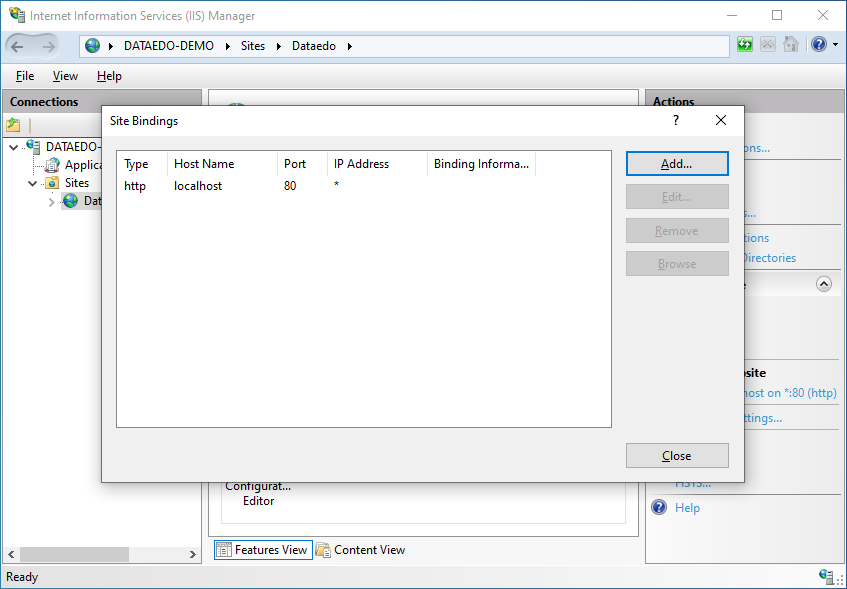The width and height of the screenshot is (847, 589).
Task: Click the Help question mark in Site Bindings title bar
Action: pos(676,120)
